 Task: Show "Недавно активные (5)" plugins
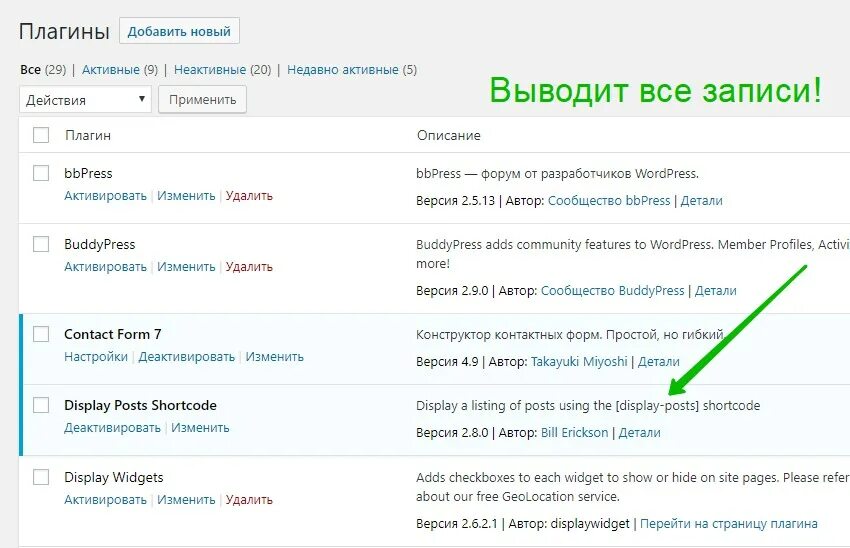[352, 69]
